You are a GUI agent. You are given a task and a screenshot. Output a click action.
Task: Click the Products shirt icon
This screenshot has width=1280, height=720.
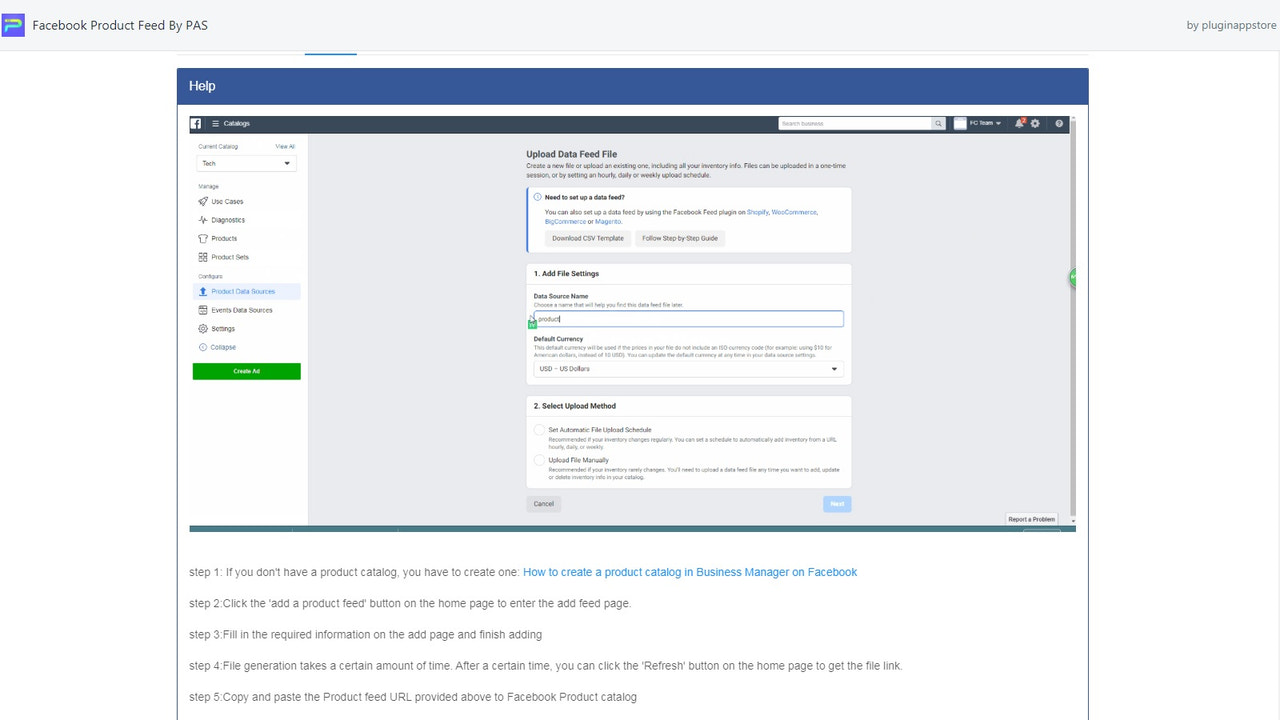(x=203, y=238)
